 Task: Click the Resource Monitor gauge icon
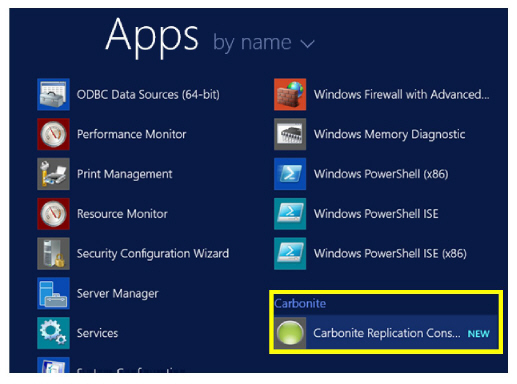pyautogui.click(x=53, y=214)
